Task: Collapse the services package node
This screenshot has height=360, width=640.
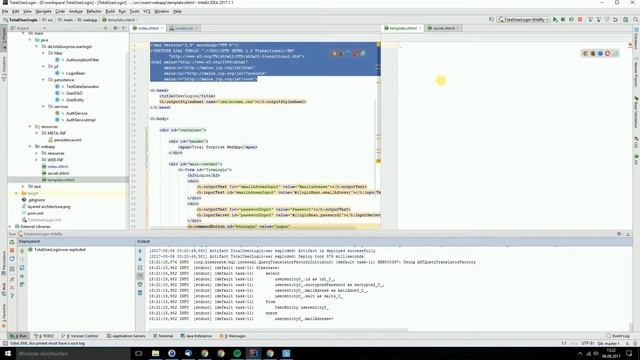Action: (x=43, y=107)
